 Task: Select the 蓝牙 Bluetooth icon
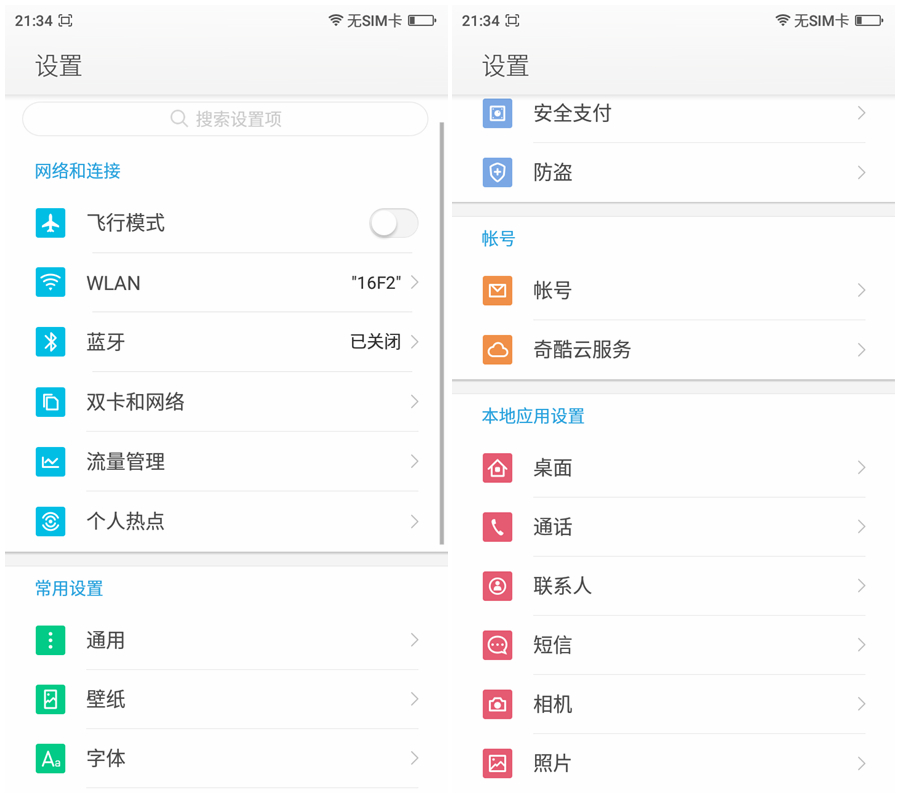(50, 342)
